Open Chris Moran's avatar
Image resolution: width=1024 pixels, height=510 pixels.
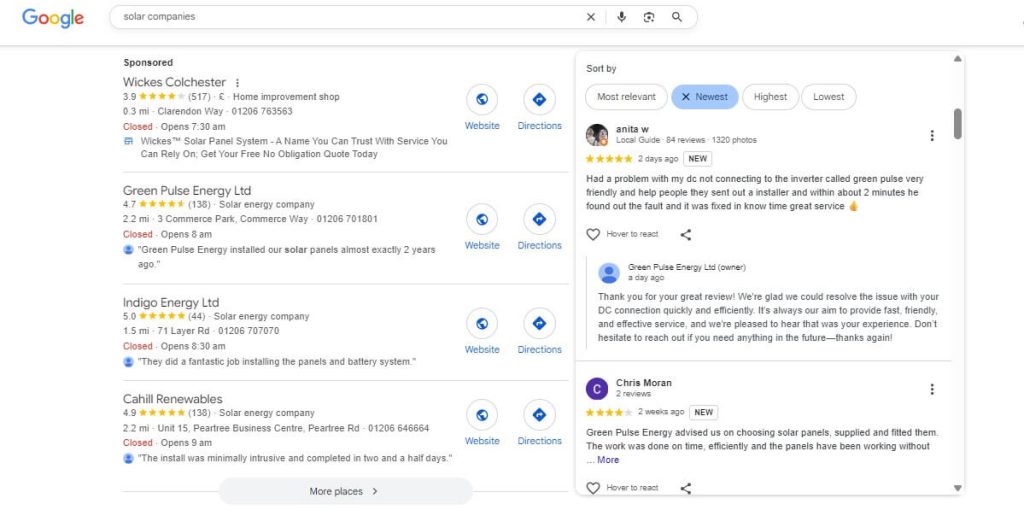click(597, 389)
